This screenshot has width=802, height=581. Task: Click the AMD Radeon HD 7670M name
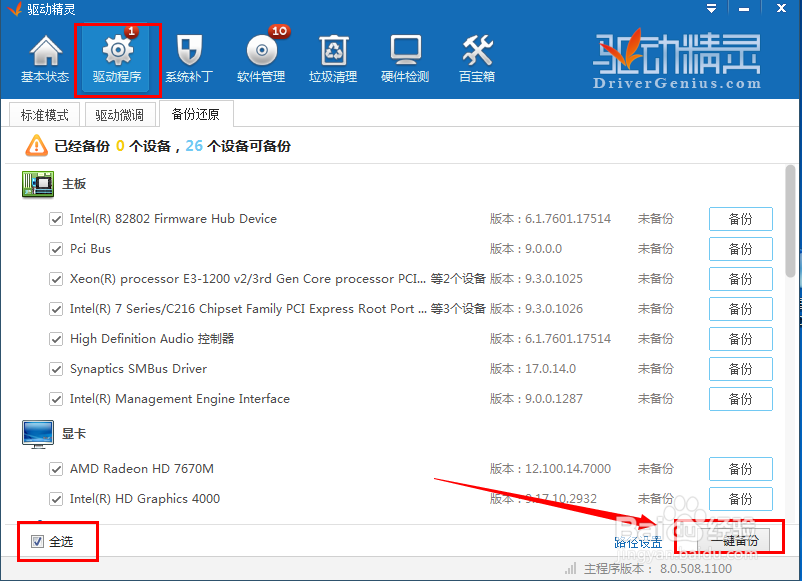click(x=142, y=469)
